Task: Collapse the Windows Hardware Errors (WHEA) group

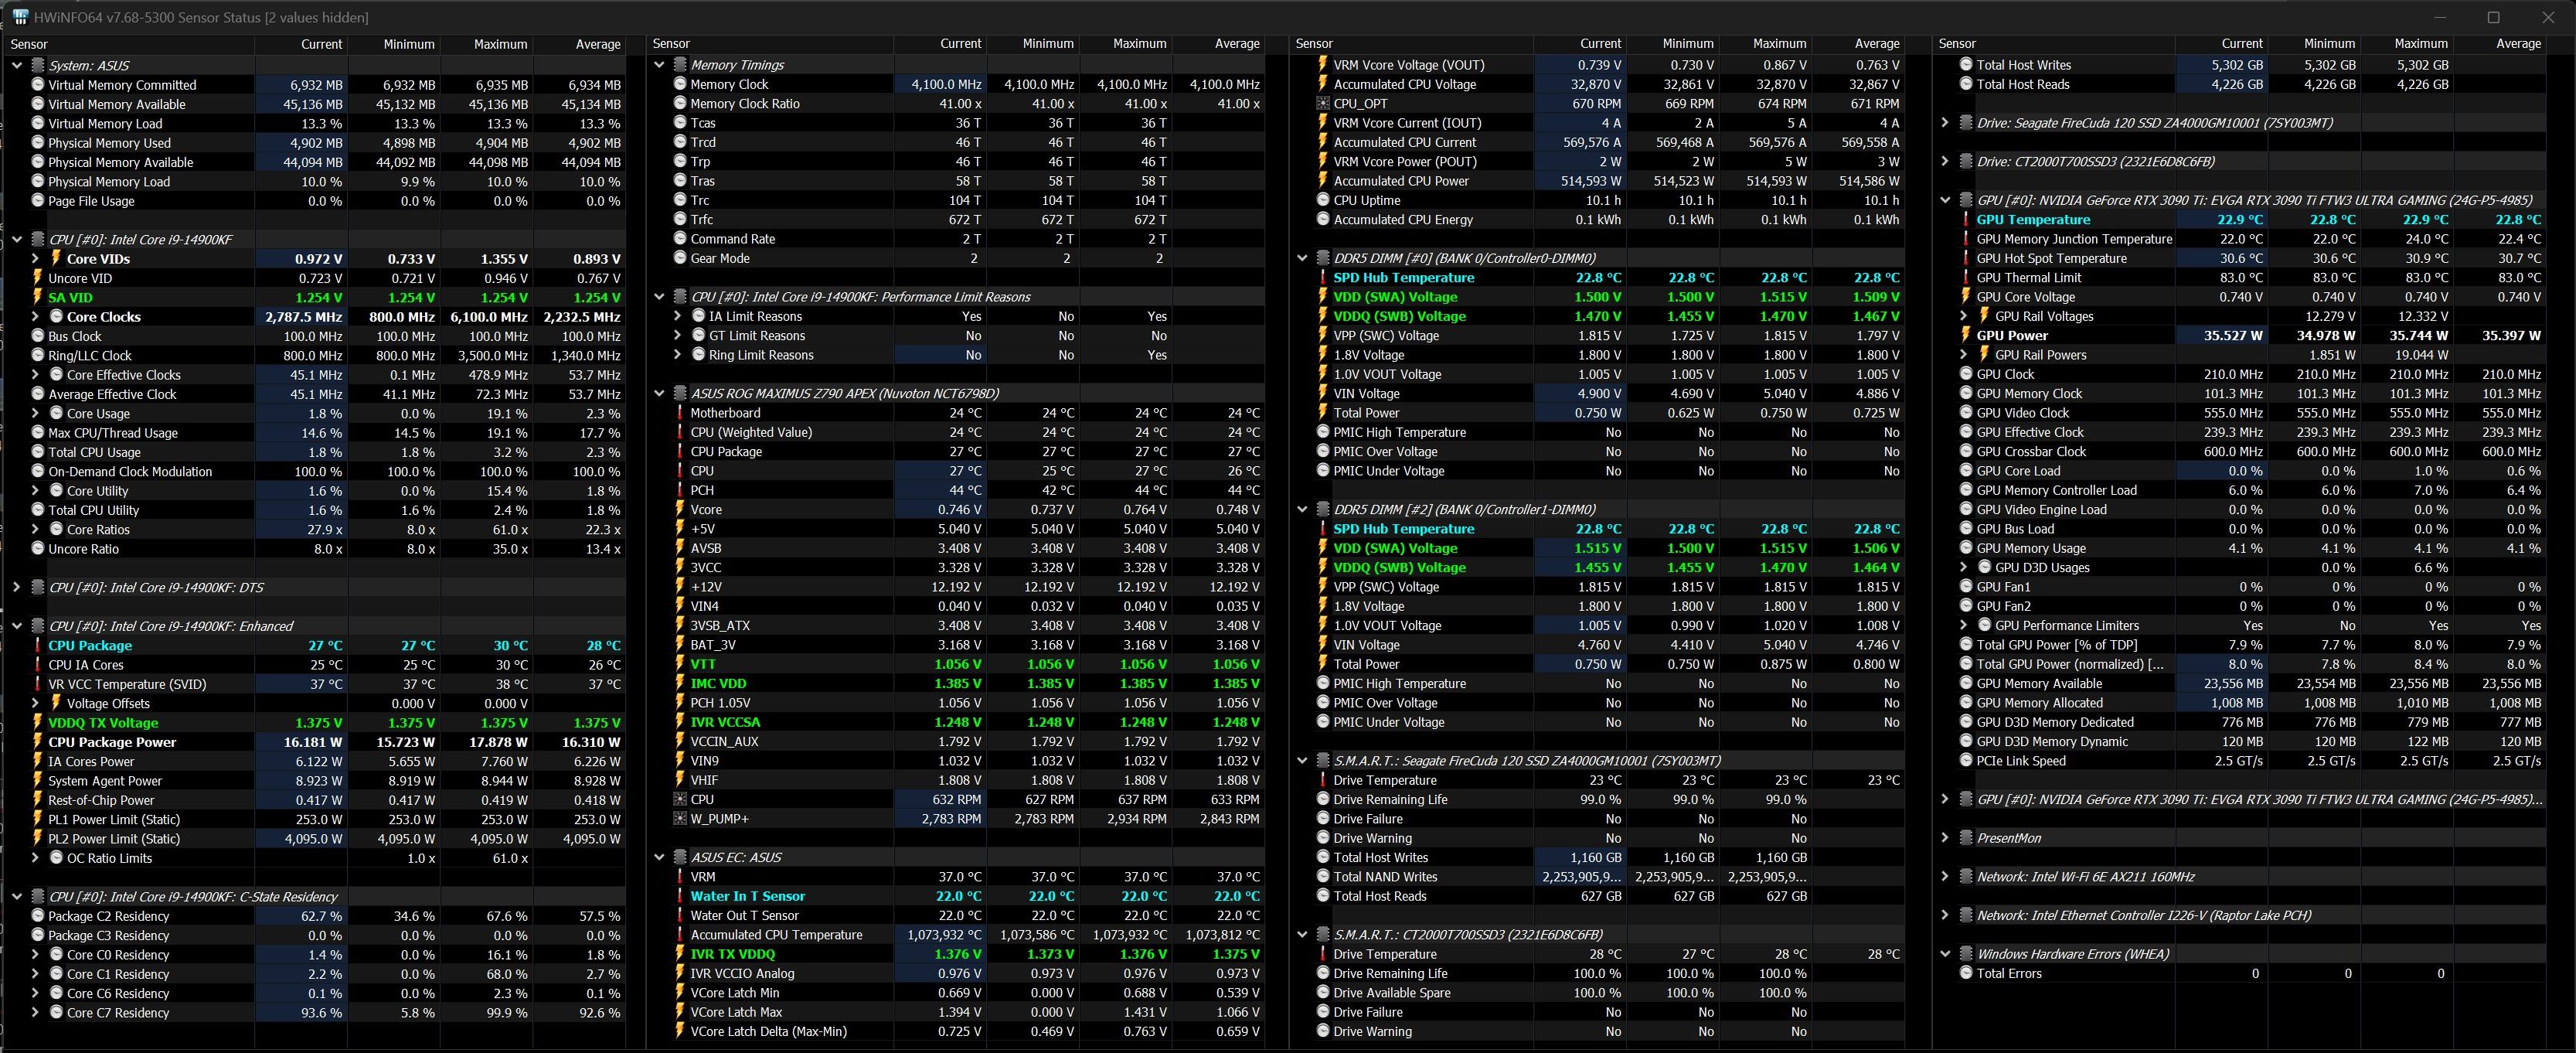Action: tap(1945, 954)
